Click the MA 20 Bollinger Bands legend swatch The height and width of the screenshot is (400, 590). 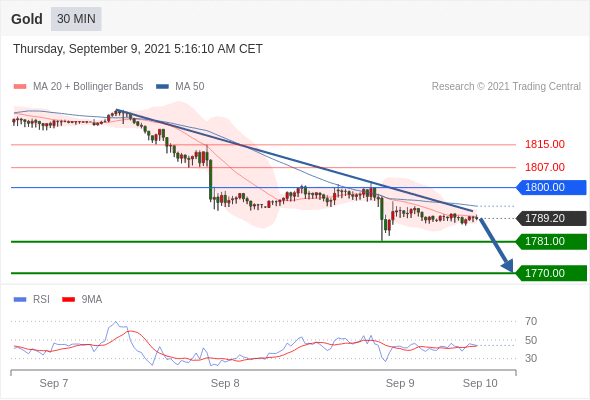(x=20, y=87)
